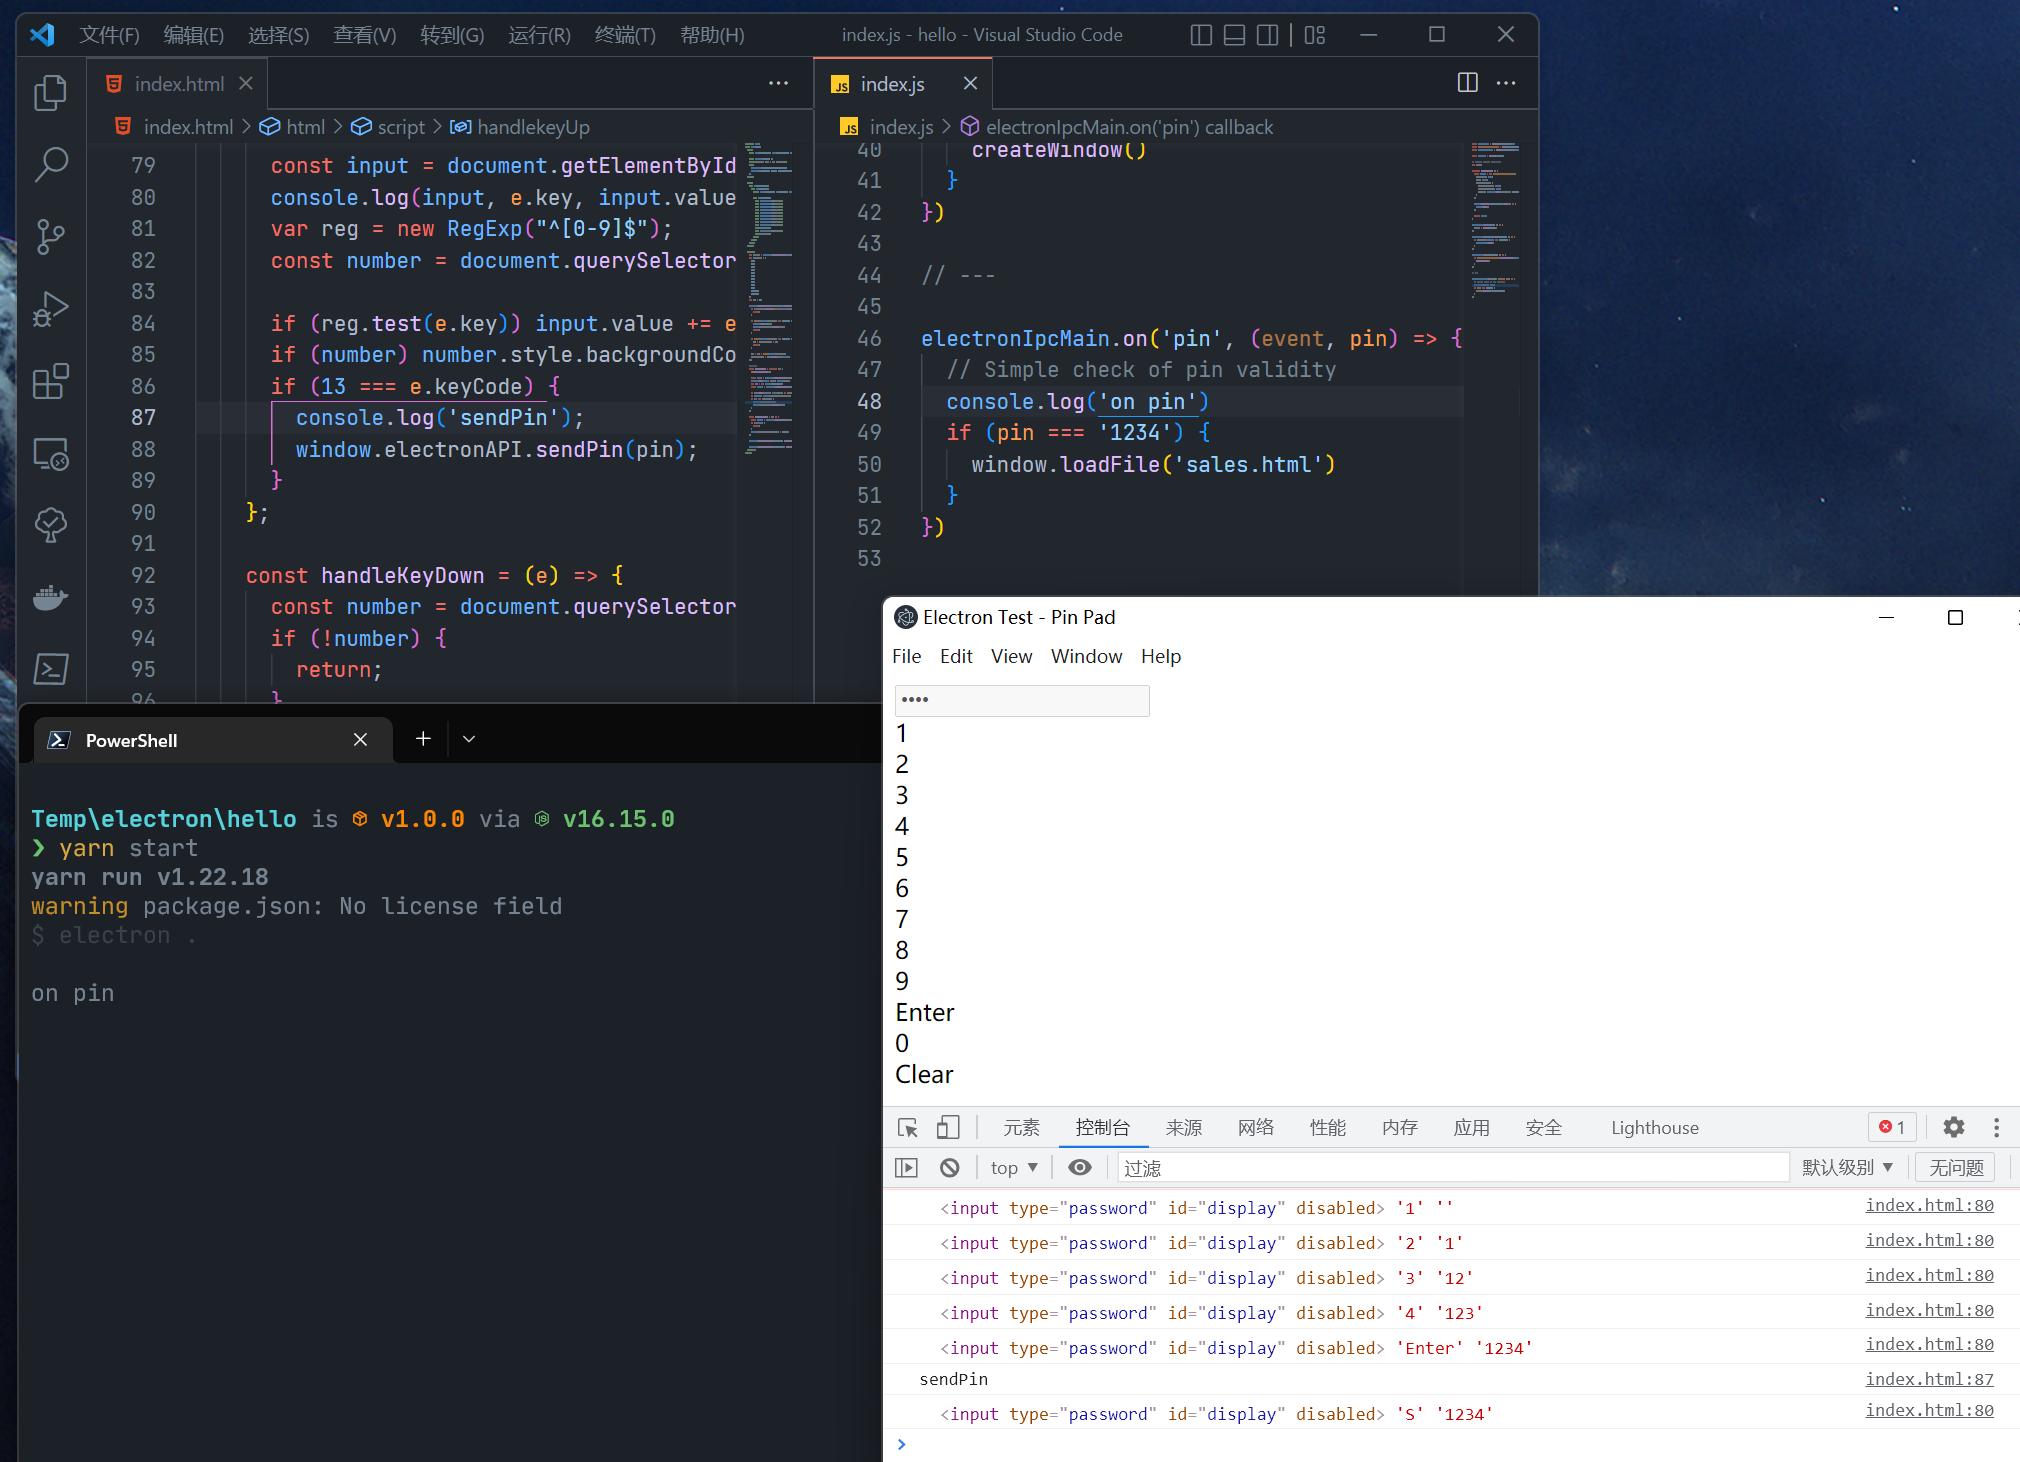Viewport: 2020px width, 1462px height.
Task: Open Window menu in Electron Pin Pad
Action: (1086, 657)
